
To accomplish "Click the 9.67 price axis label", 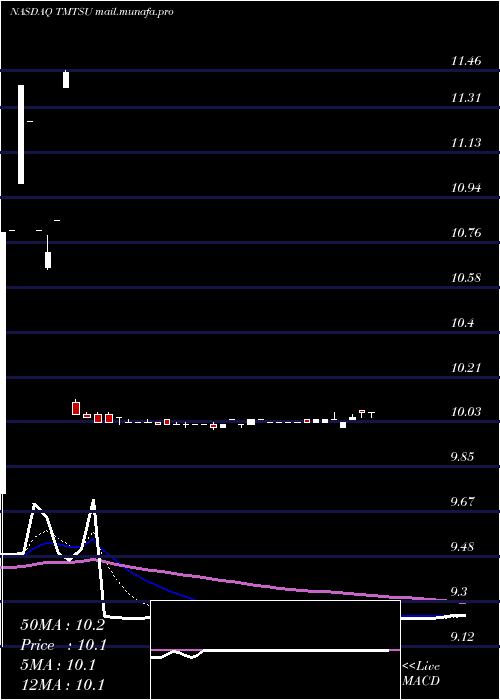I will pyautogui.click(x=464, y=501).
